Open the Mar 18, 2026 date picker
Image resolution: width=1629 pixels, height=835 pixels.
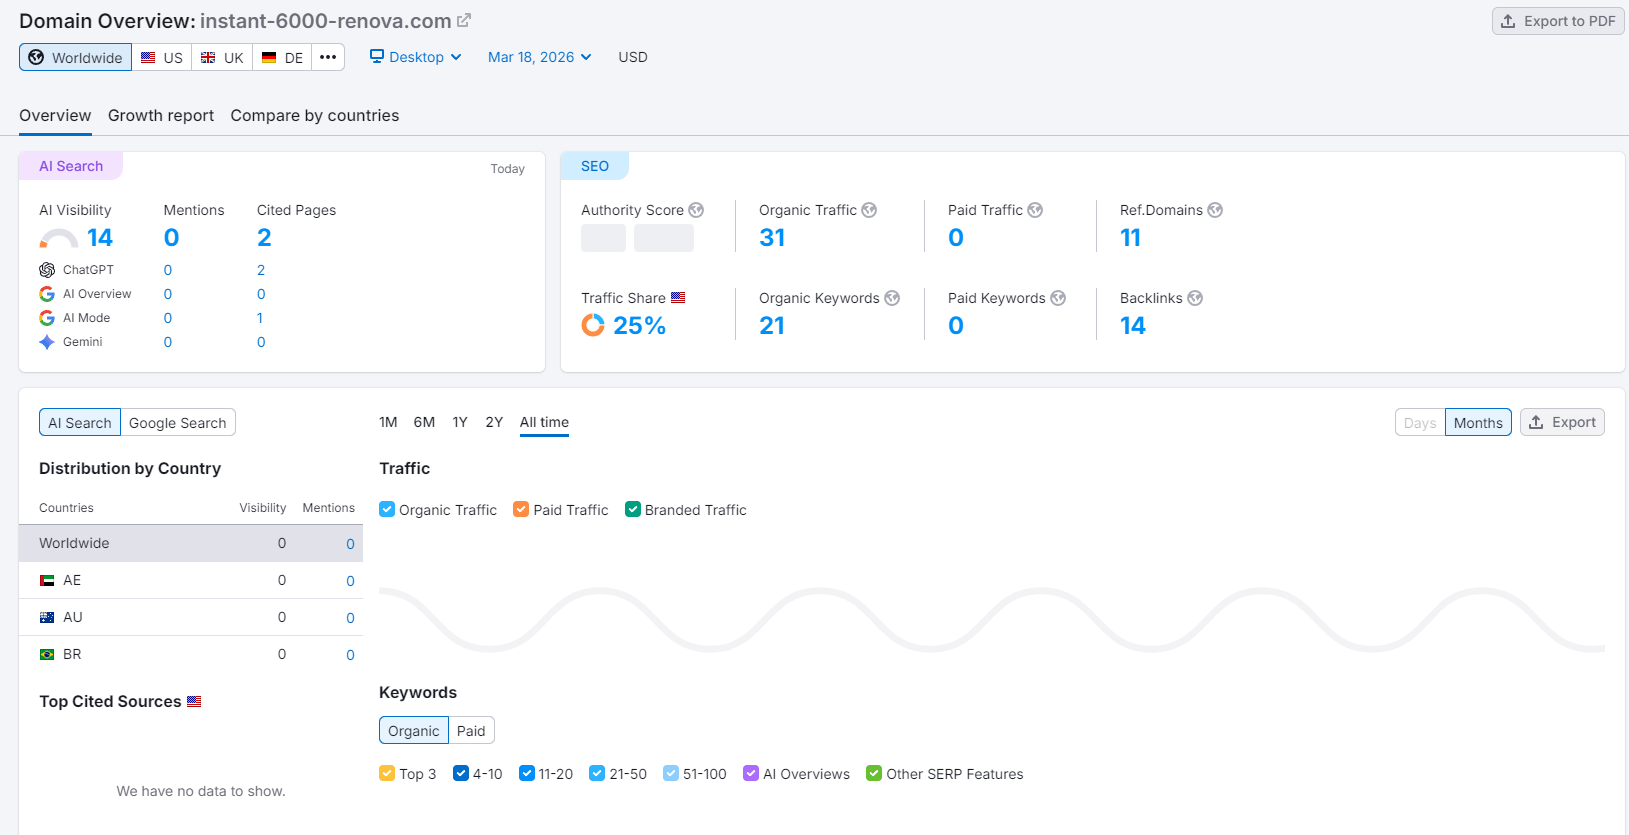pyautogui.click(x=540, y=57)
